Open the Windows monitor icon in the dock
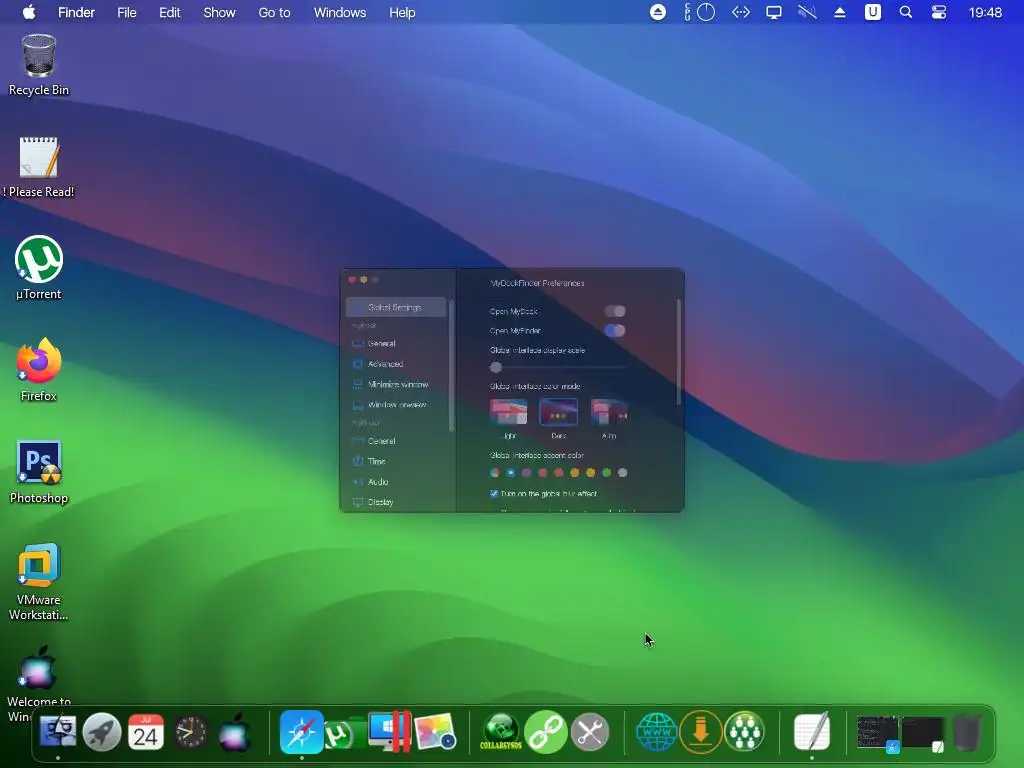 [389, 731]
